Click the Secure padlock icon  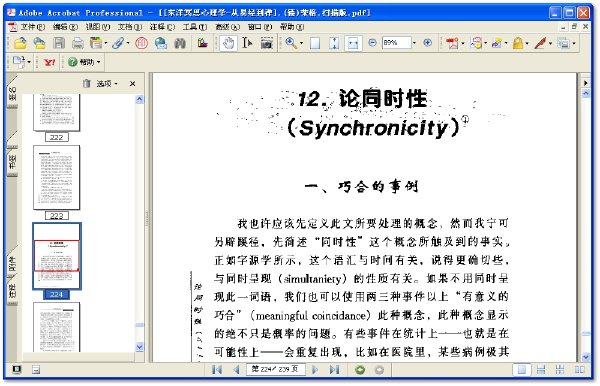pos(518,43)
